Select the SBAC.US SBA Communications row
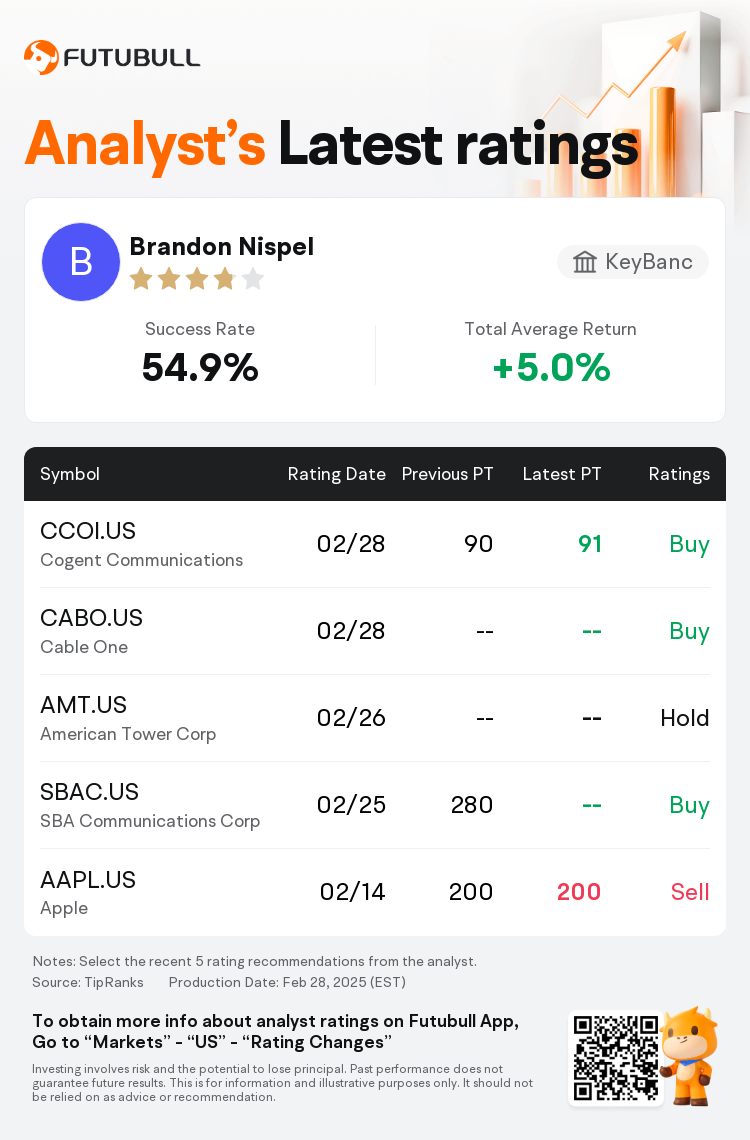 pyautogui.click(x=375, y=805)
